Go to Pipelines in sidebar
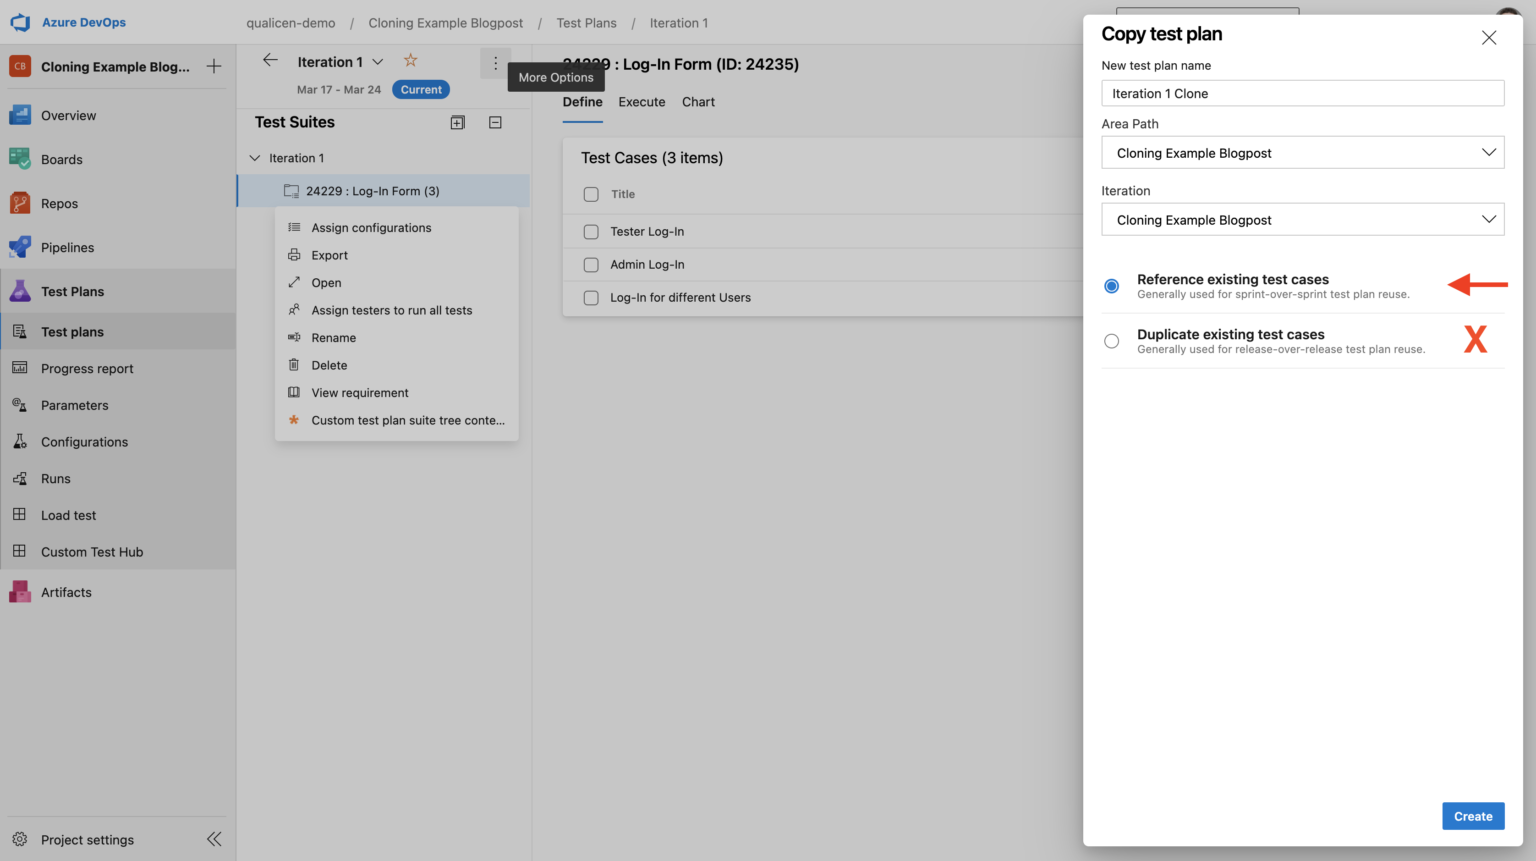1536x861 pixels. coord(67,248)
